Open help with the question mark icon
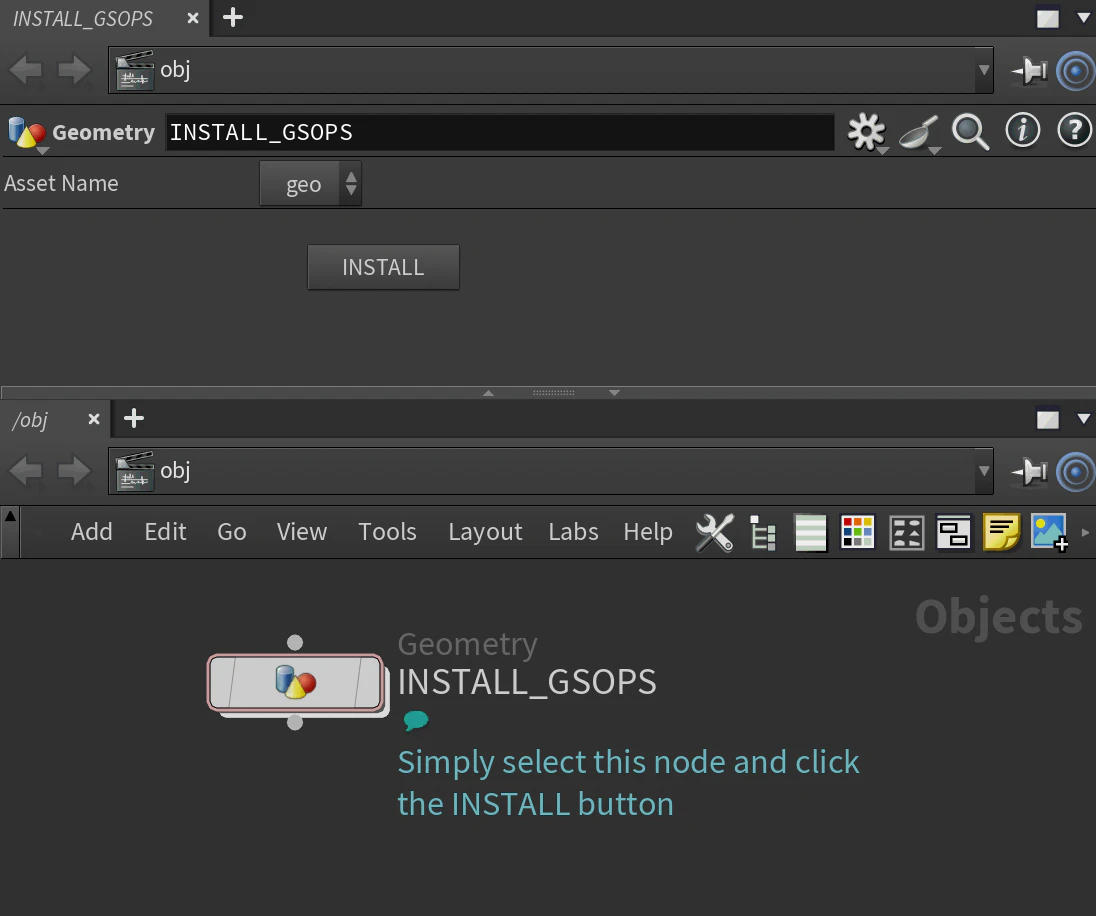The height and width of the screenshot is (916, 1096). tap(1074, 131)
